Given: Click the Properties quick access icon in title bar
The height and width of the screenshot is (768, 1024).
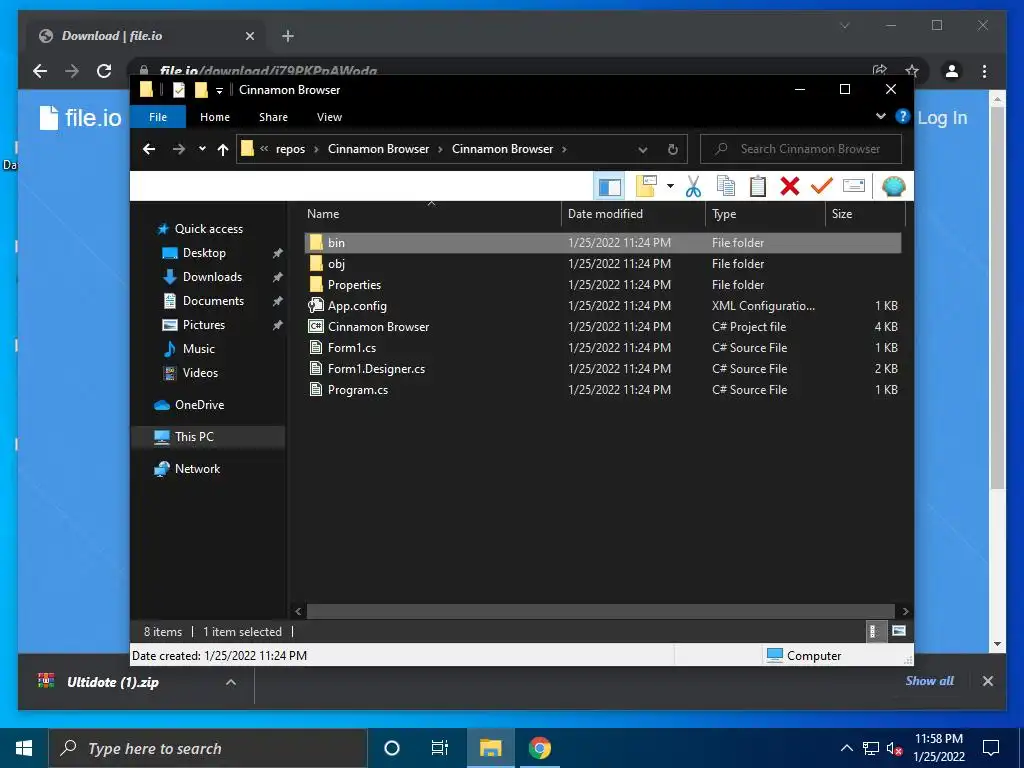Looking at the screenshot, I should coord(178,89).
